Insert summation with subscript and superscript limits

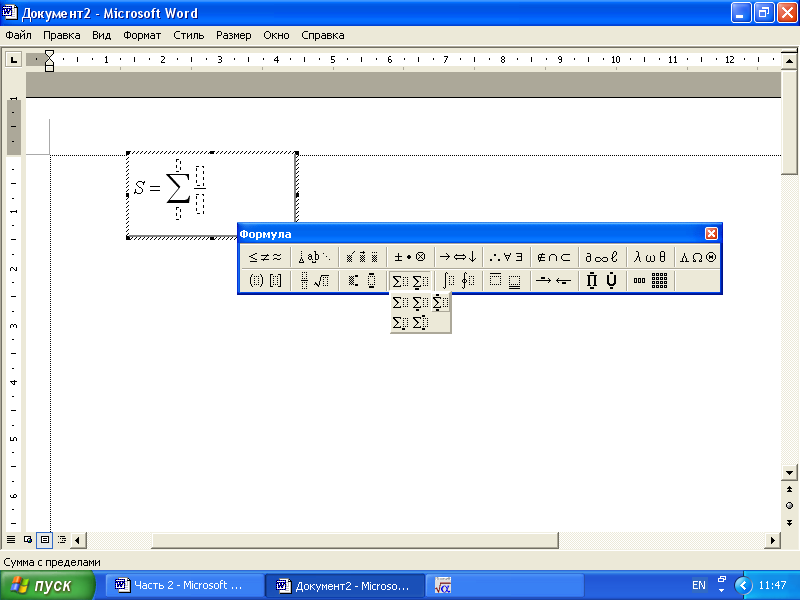click(x=420, y=322)
